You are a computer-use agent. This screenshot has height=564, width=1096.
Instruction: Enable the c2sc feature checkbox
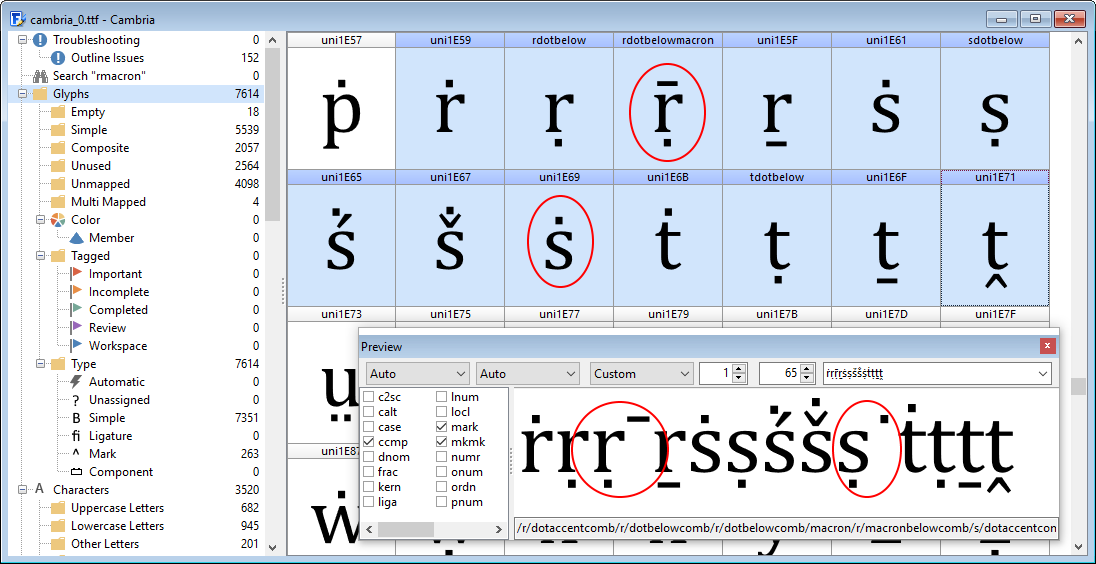pos(368,396)
